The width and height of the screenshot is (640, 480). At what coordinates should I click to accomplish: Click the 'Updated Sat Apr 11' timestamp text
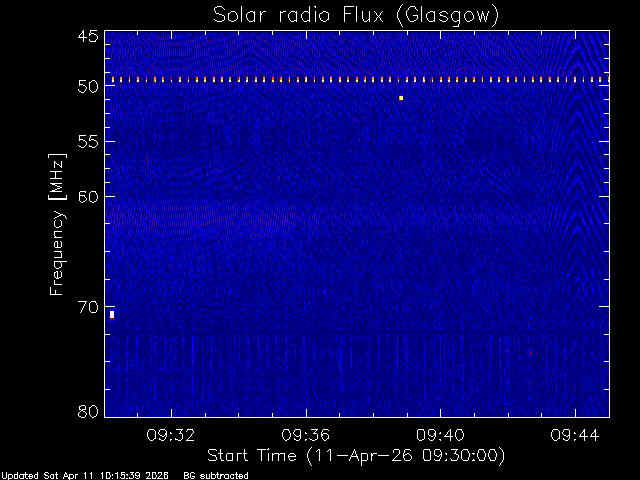(x=85, y=476)
